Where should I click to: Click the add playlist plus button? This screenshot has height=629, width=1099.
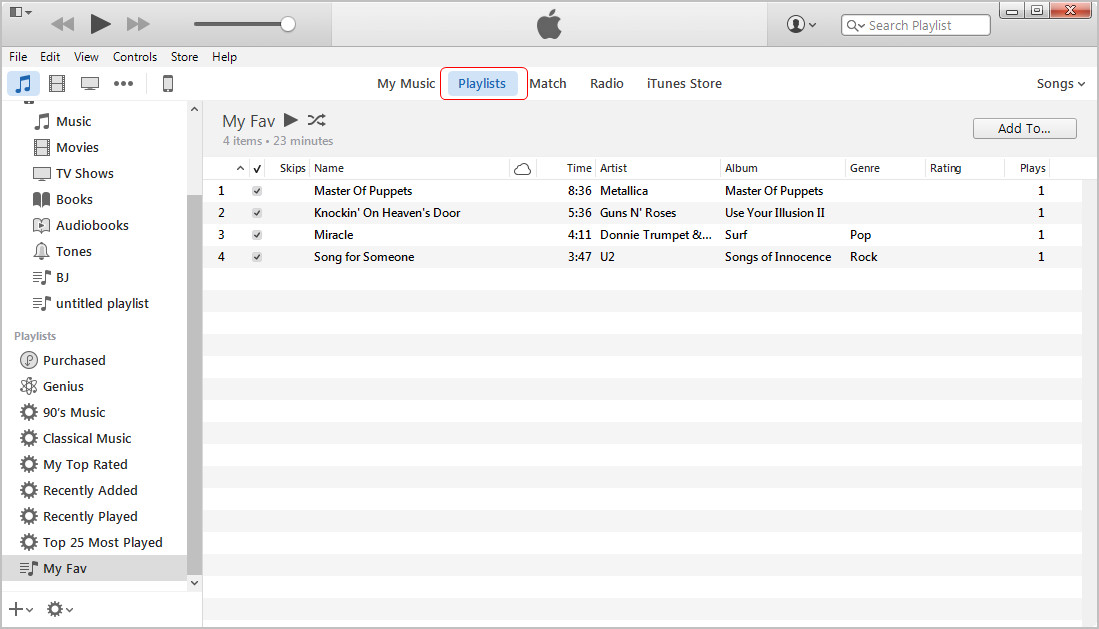[20, 609]
